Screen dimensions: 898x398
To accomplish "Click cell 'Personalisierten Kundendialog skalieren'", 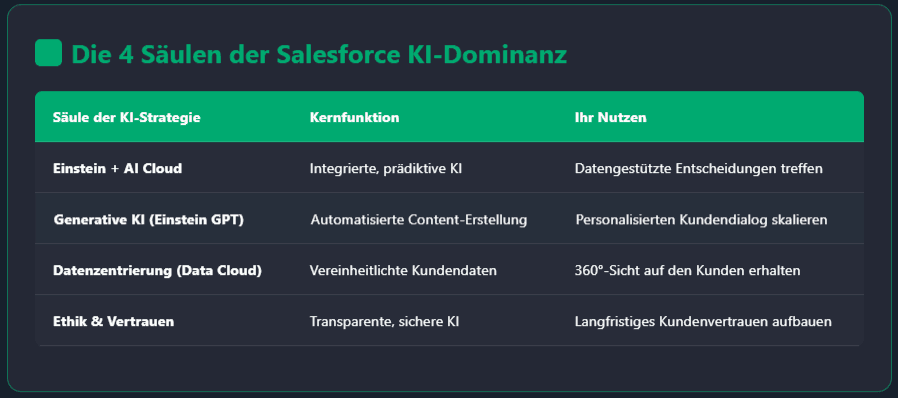I will (x=702, y=220).
